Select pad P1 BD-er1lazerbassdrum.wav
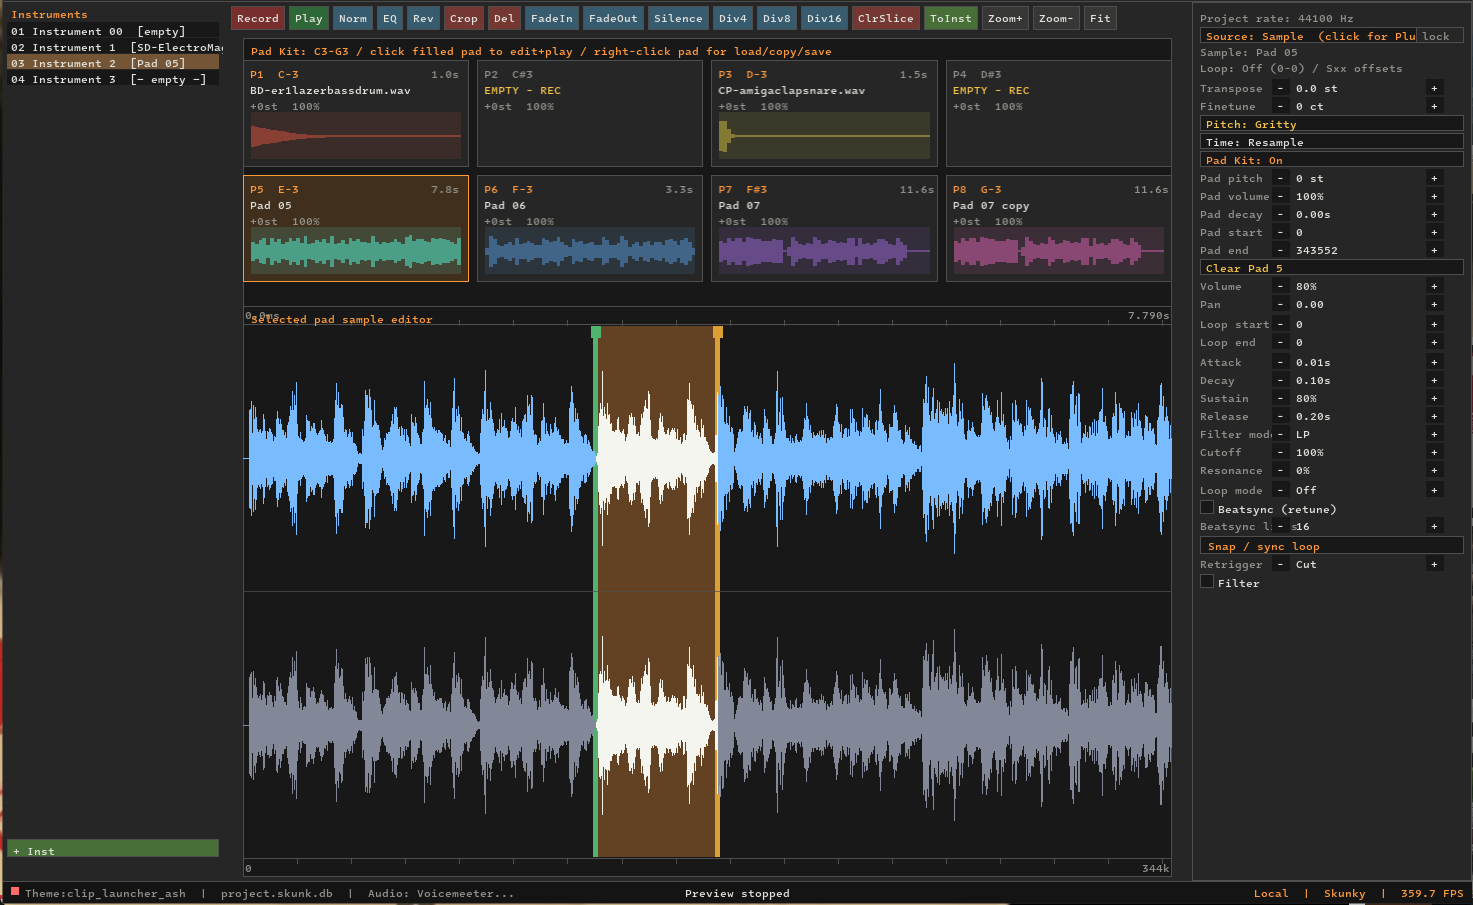This screenshot has height=905, width=1473. pyautogui.click(x=356, y=113)
